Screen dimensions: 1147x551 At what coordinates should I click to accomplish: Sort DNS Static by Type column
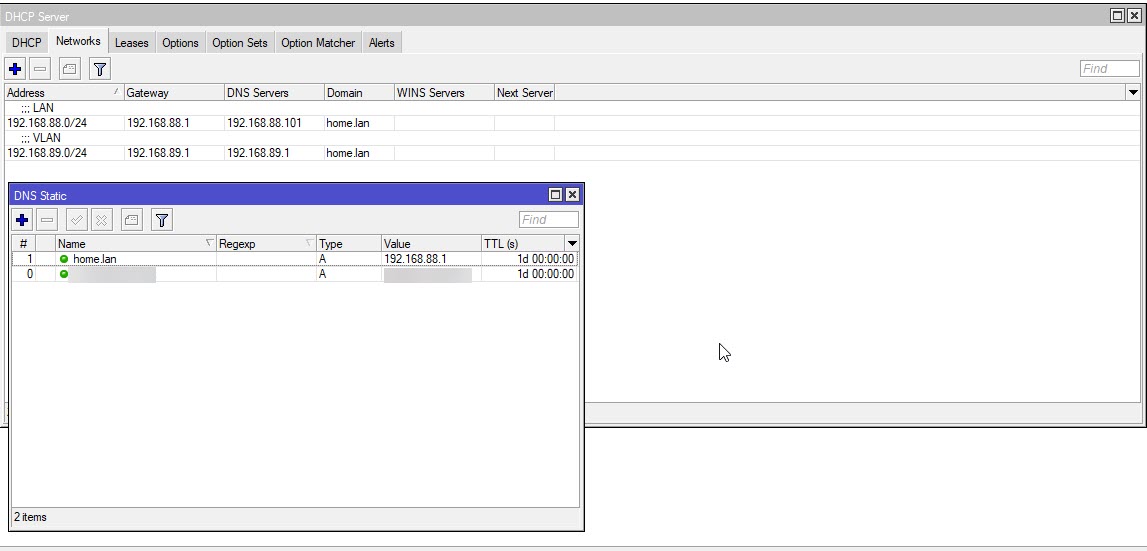pyautogui.click(x=349, y=244)
